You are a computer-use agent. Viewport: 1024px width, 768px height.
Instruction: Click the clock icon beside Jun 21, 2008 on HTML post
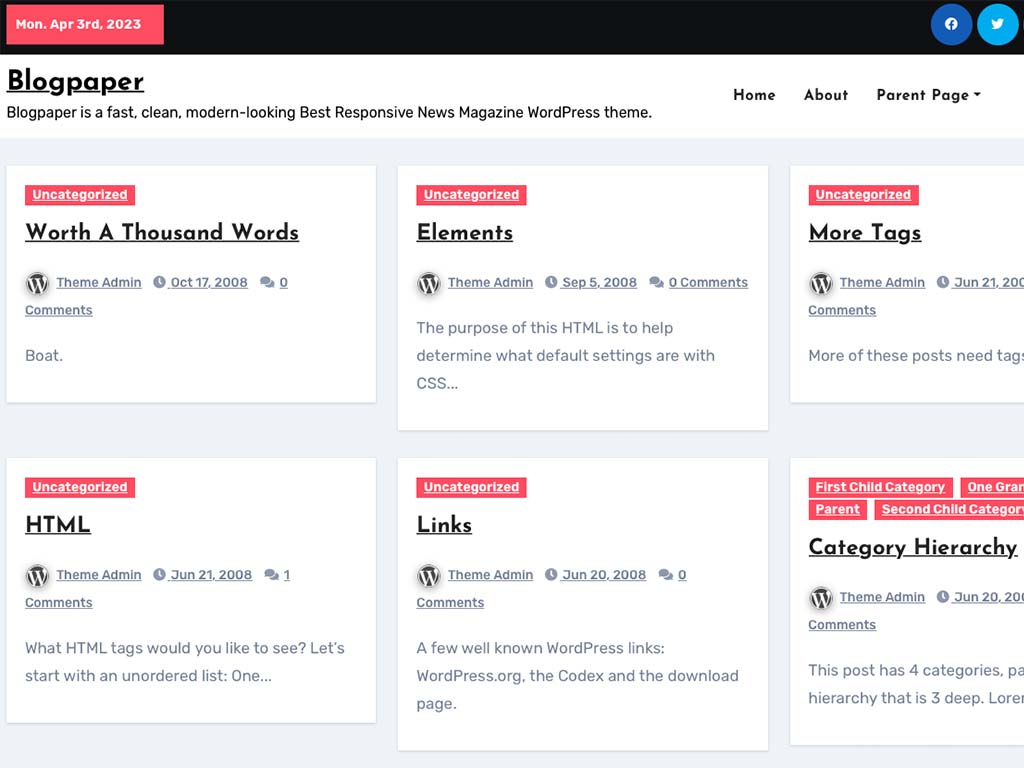[x=159, y=575]
